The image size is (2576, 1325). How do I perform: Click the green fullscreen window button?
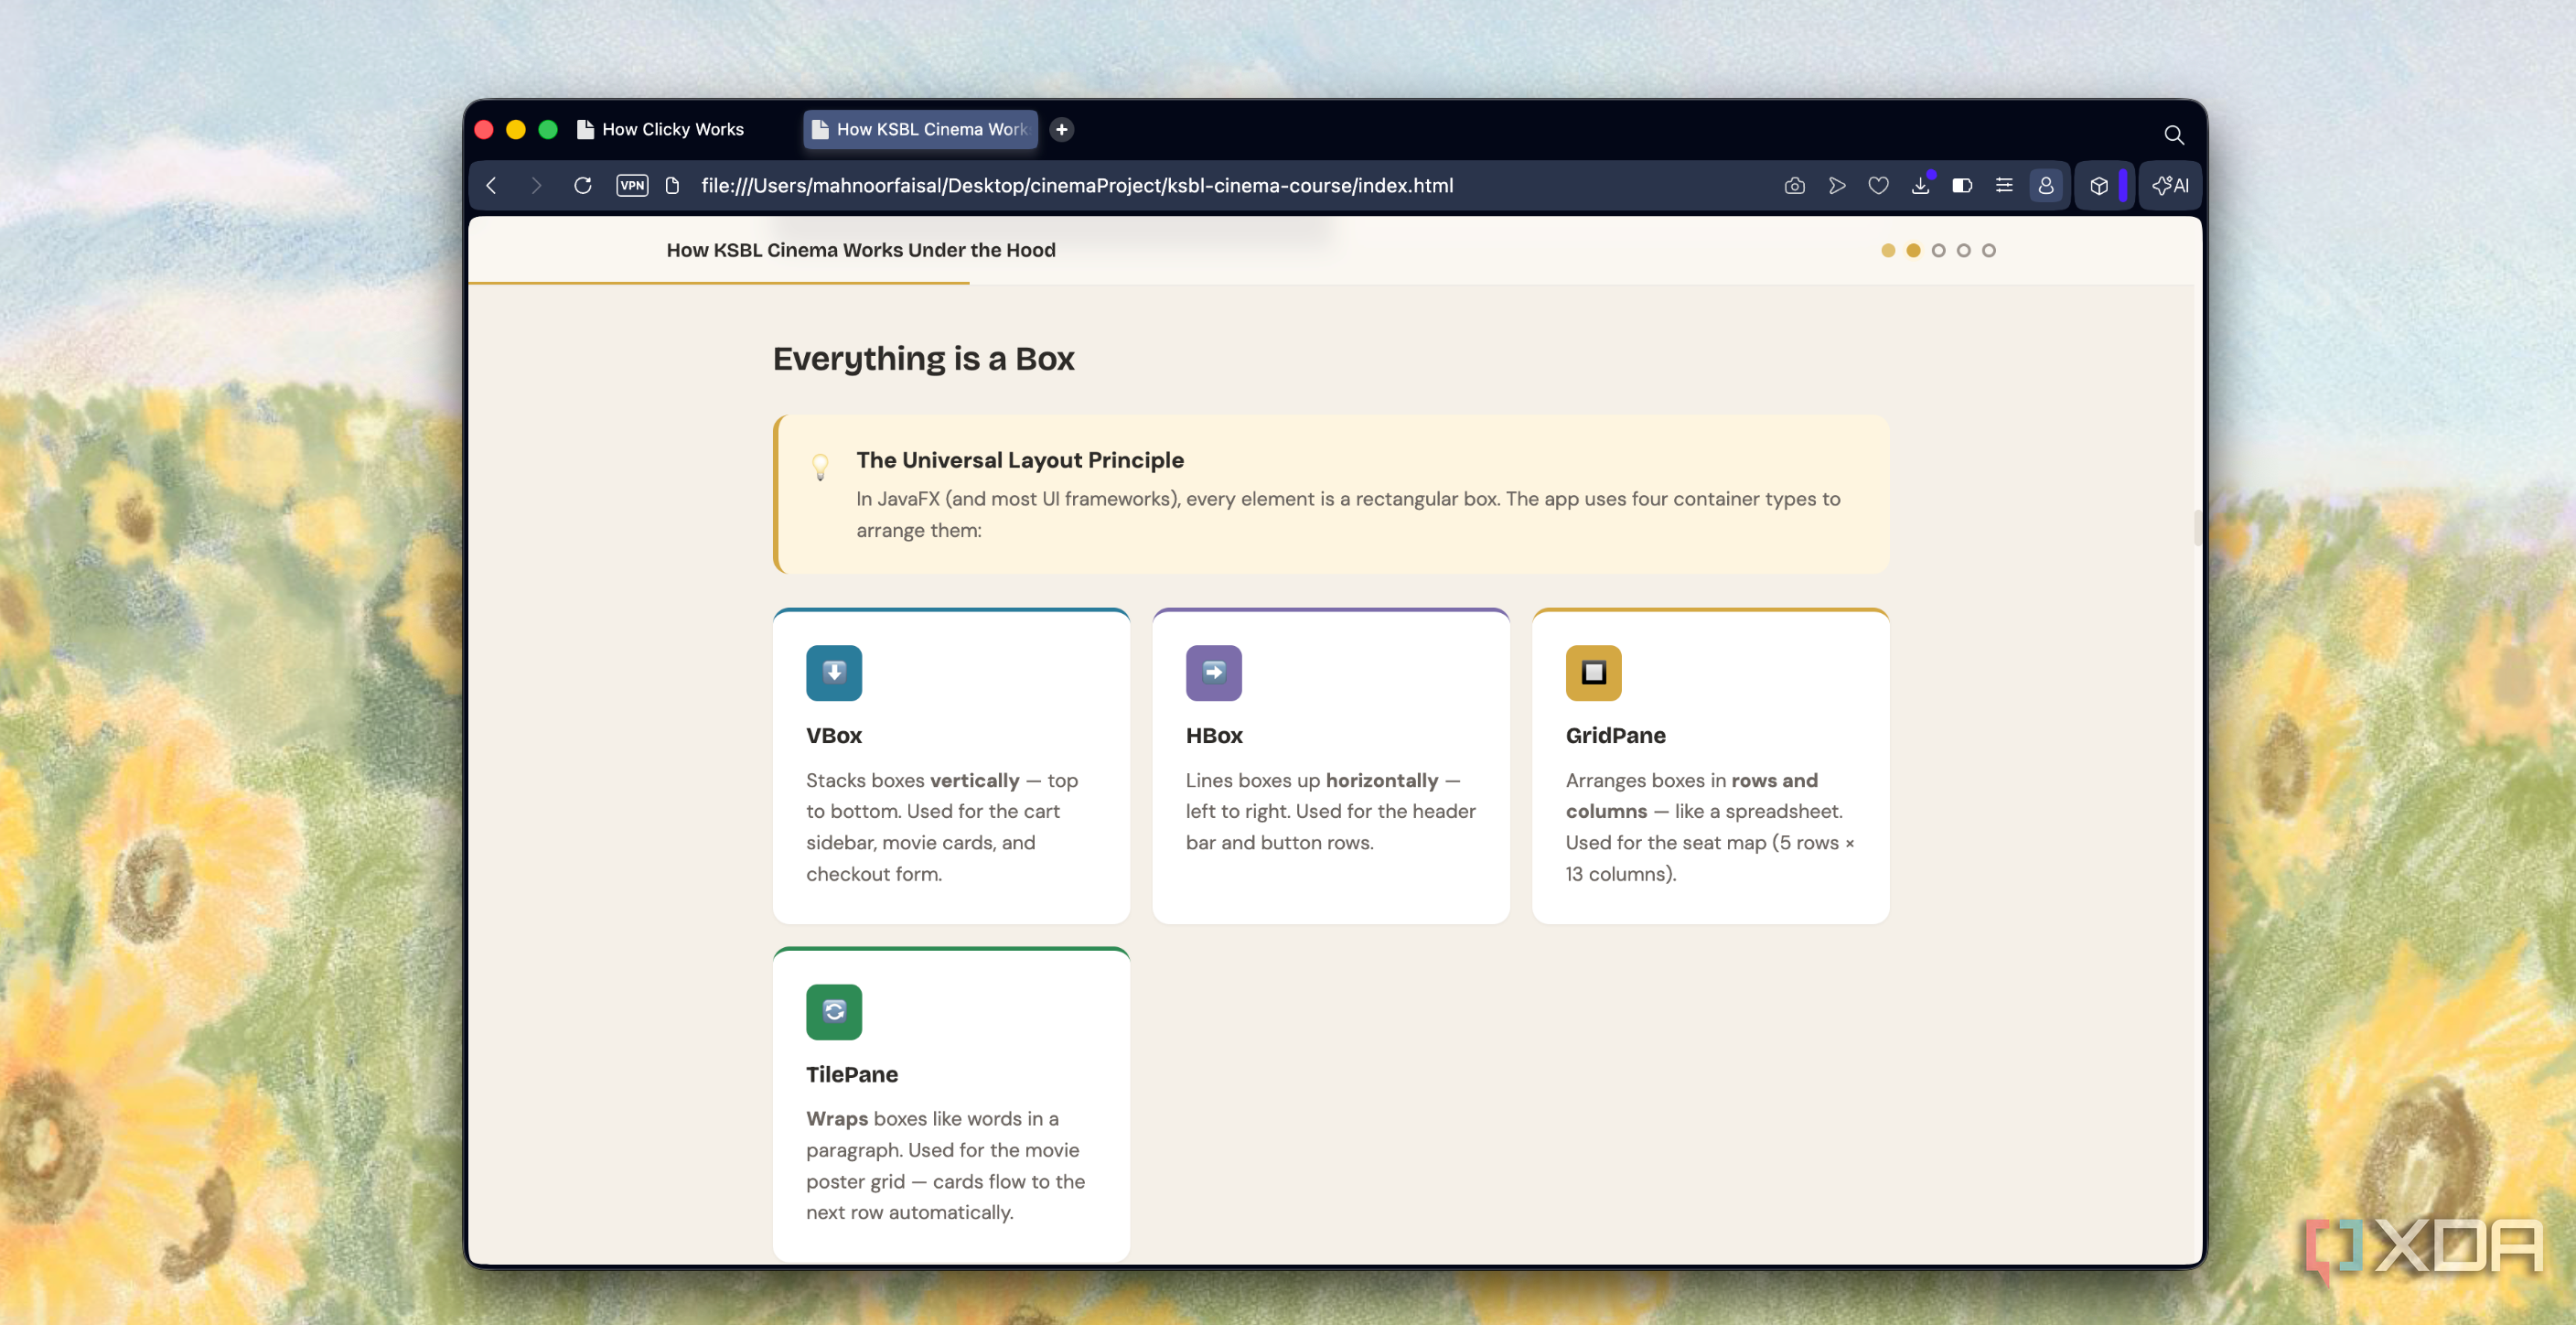coord(548,129)
